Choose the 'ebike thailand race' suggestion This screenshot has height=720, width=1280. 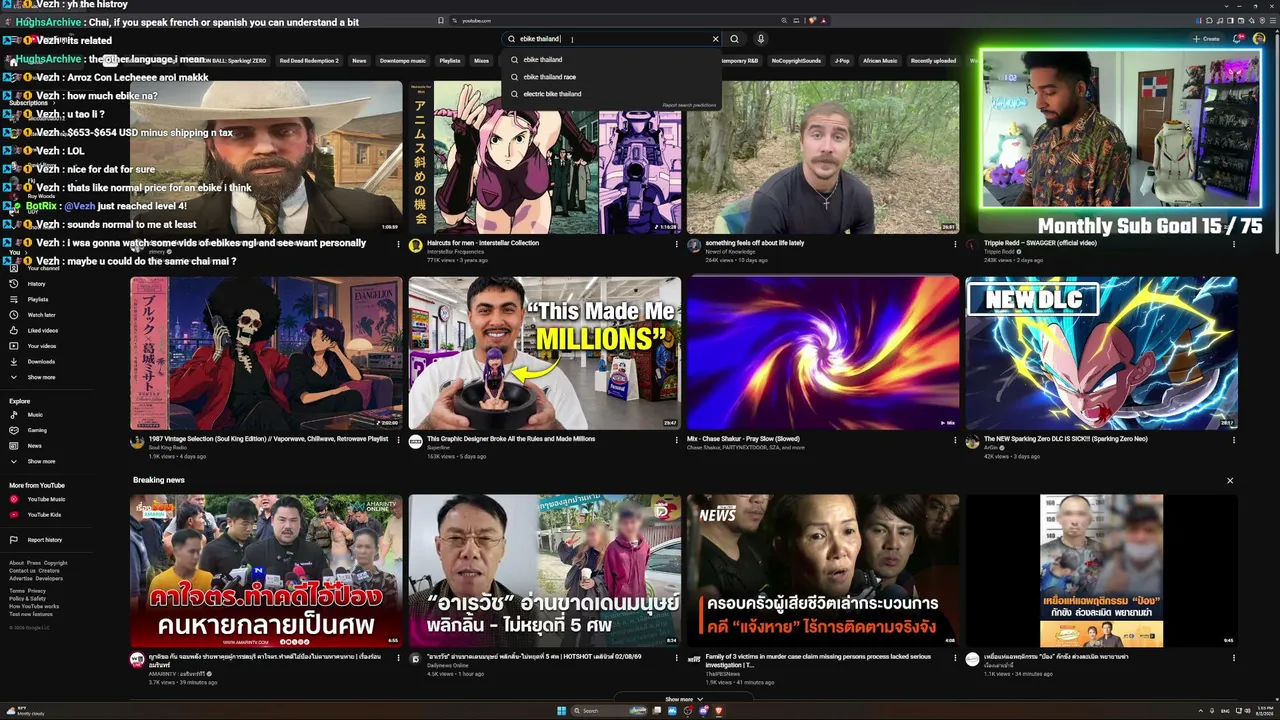pyautogui.click(x=611, y=77)
